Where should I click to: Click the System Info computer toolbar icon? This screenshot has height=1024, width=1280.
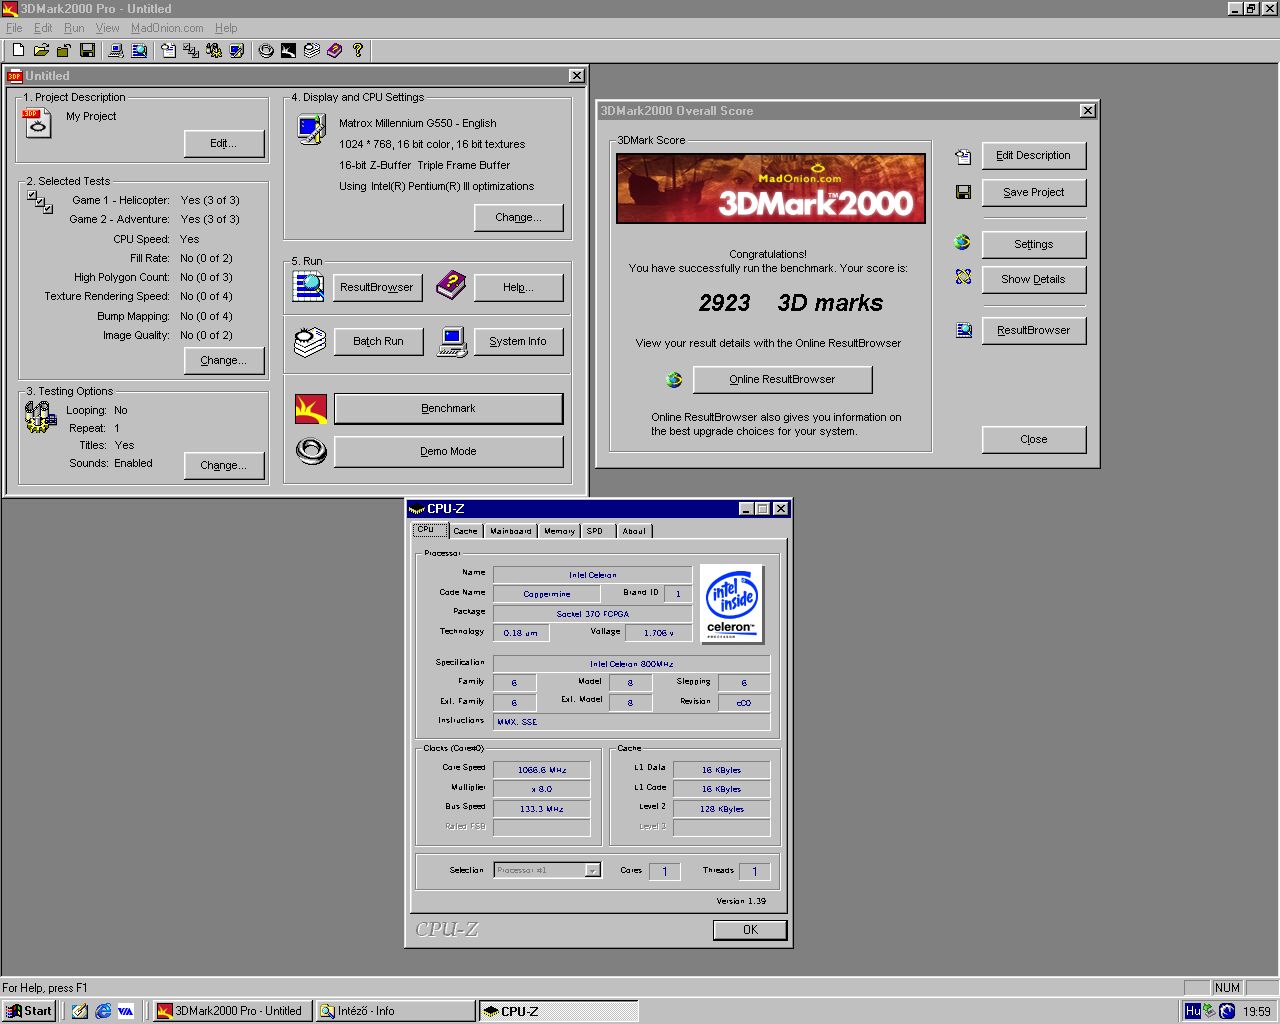[x=116, y=50]
